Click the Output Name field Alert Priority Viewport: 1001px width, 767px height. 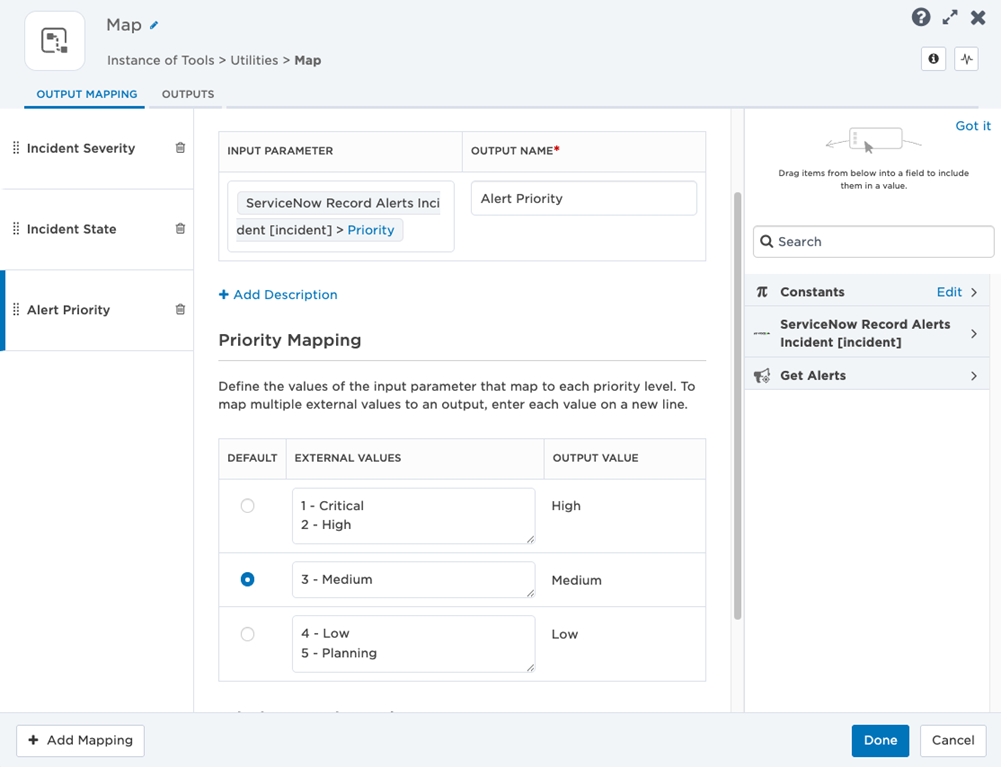(x=583, y=199)
